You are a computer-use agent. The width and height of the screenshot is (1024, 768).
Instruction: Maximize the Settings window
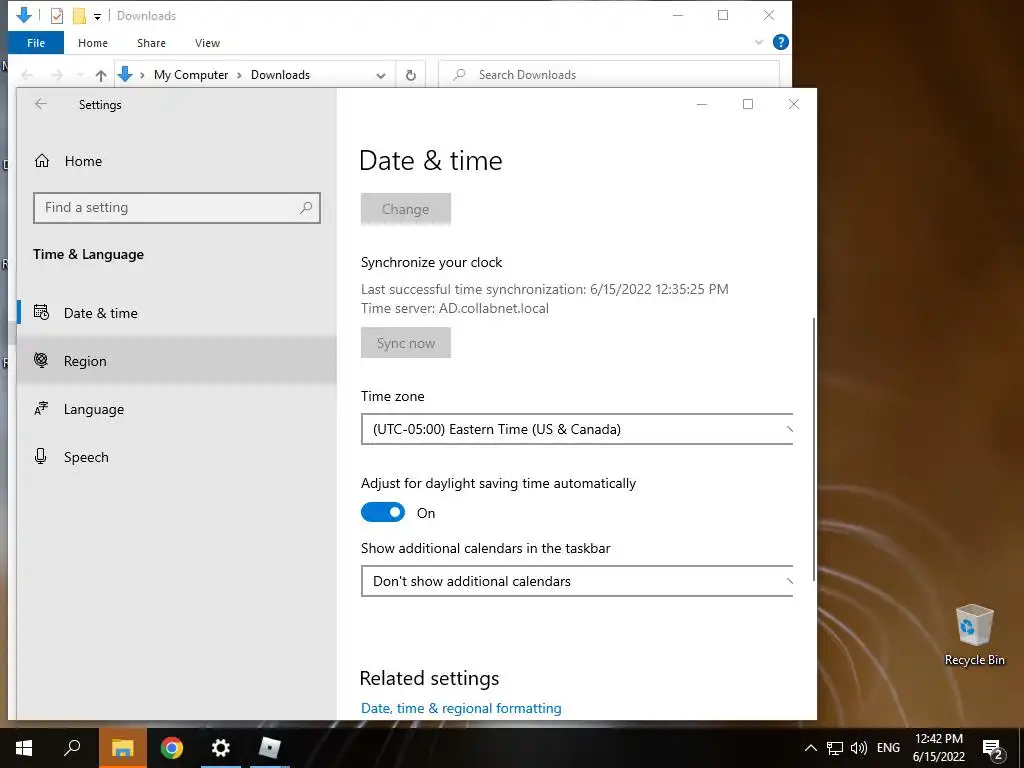[x=748, y=104]
